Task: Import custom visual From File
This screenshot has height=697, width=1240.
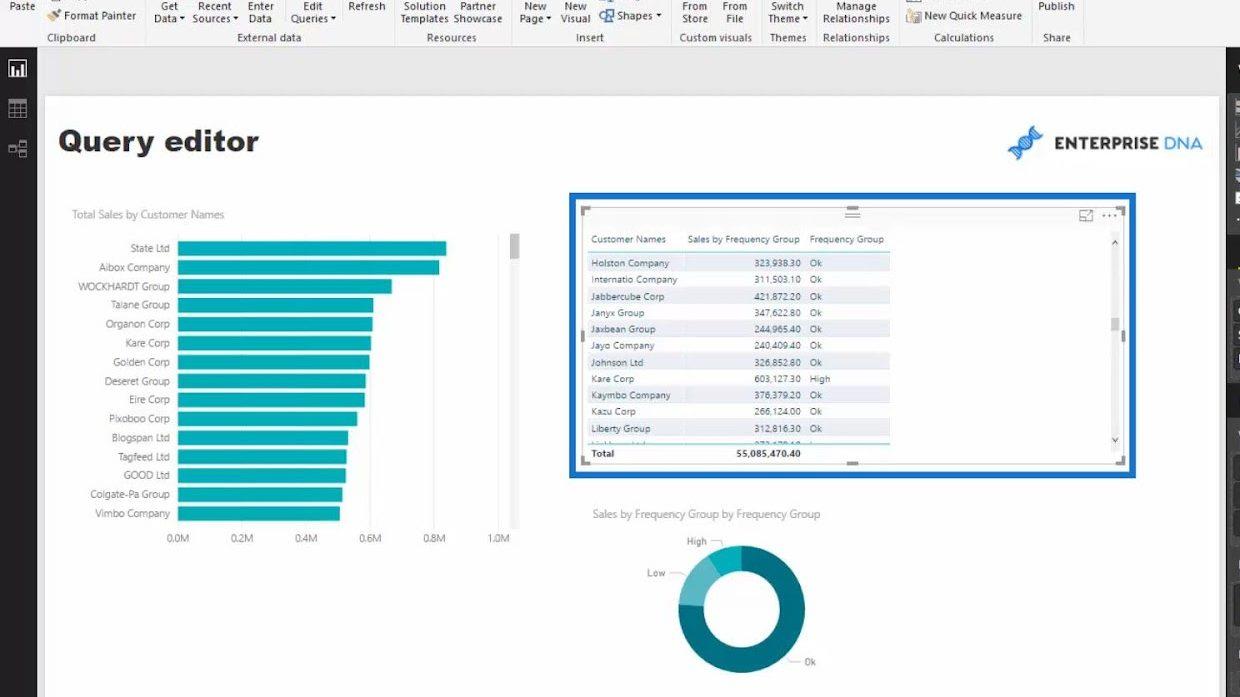Action: tap(735, 12)
